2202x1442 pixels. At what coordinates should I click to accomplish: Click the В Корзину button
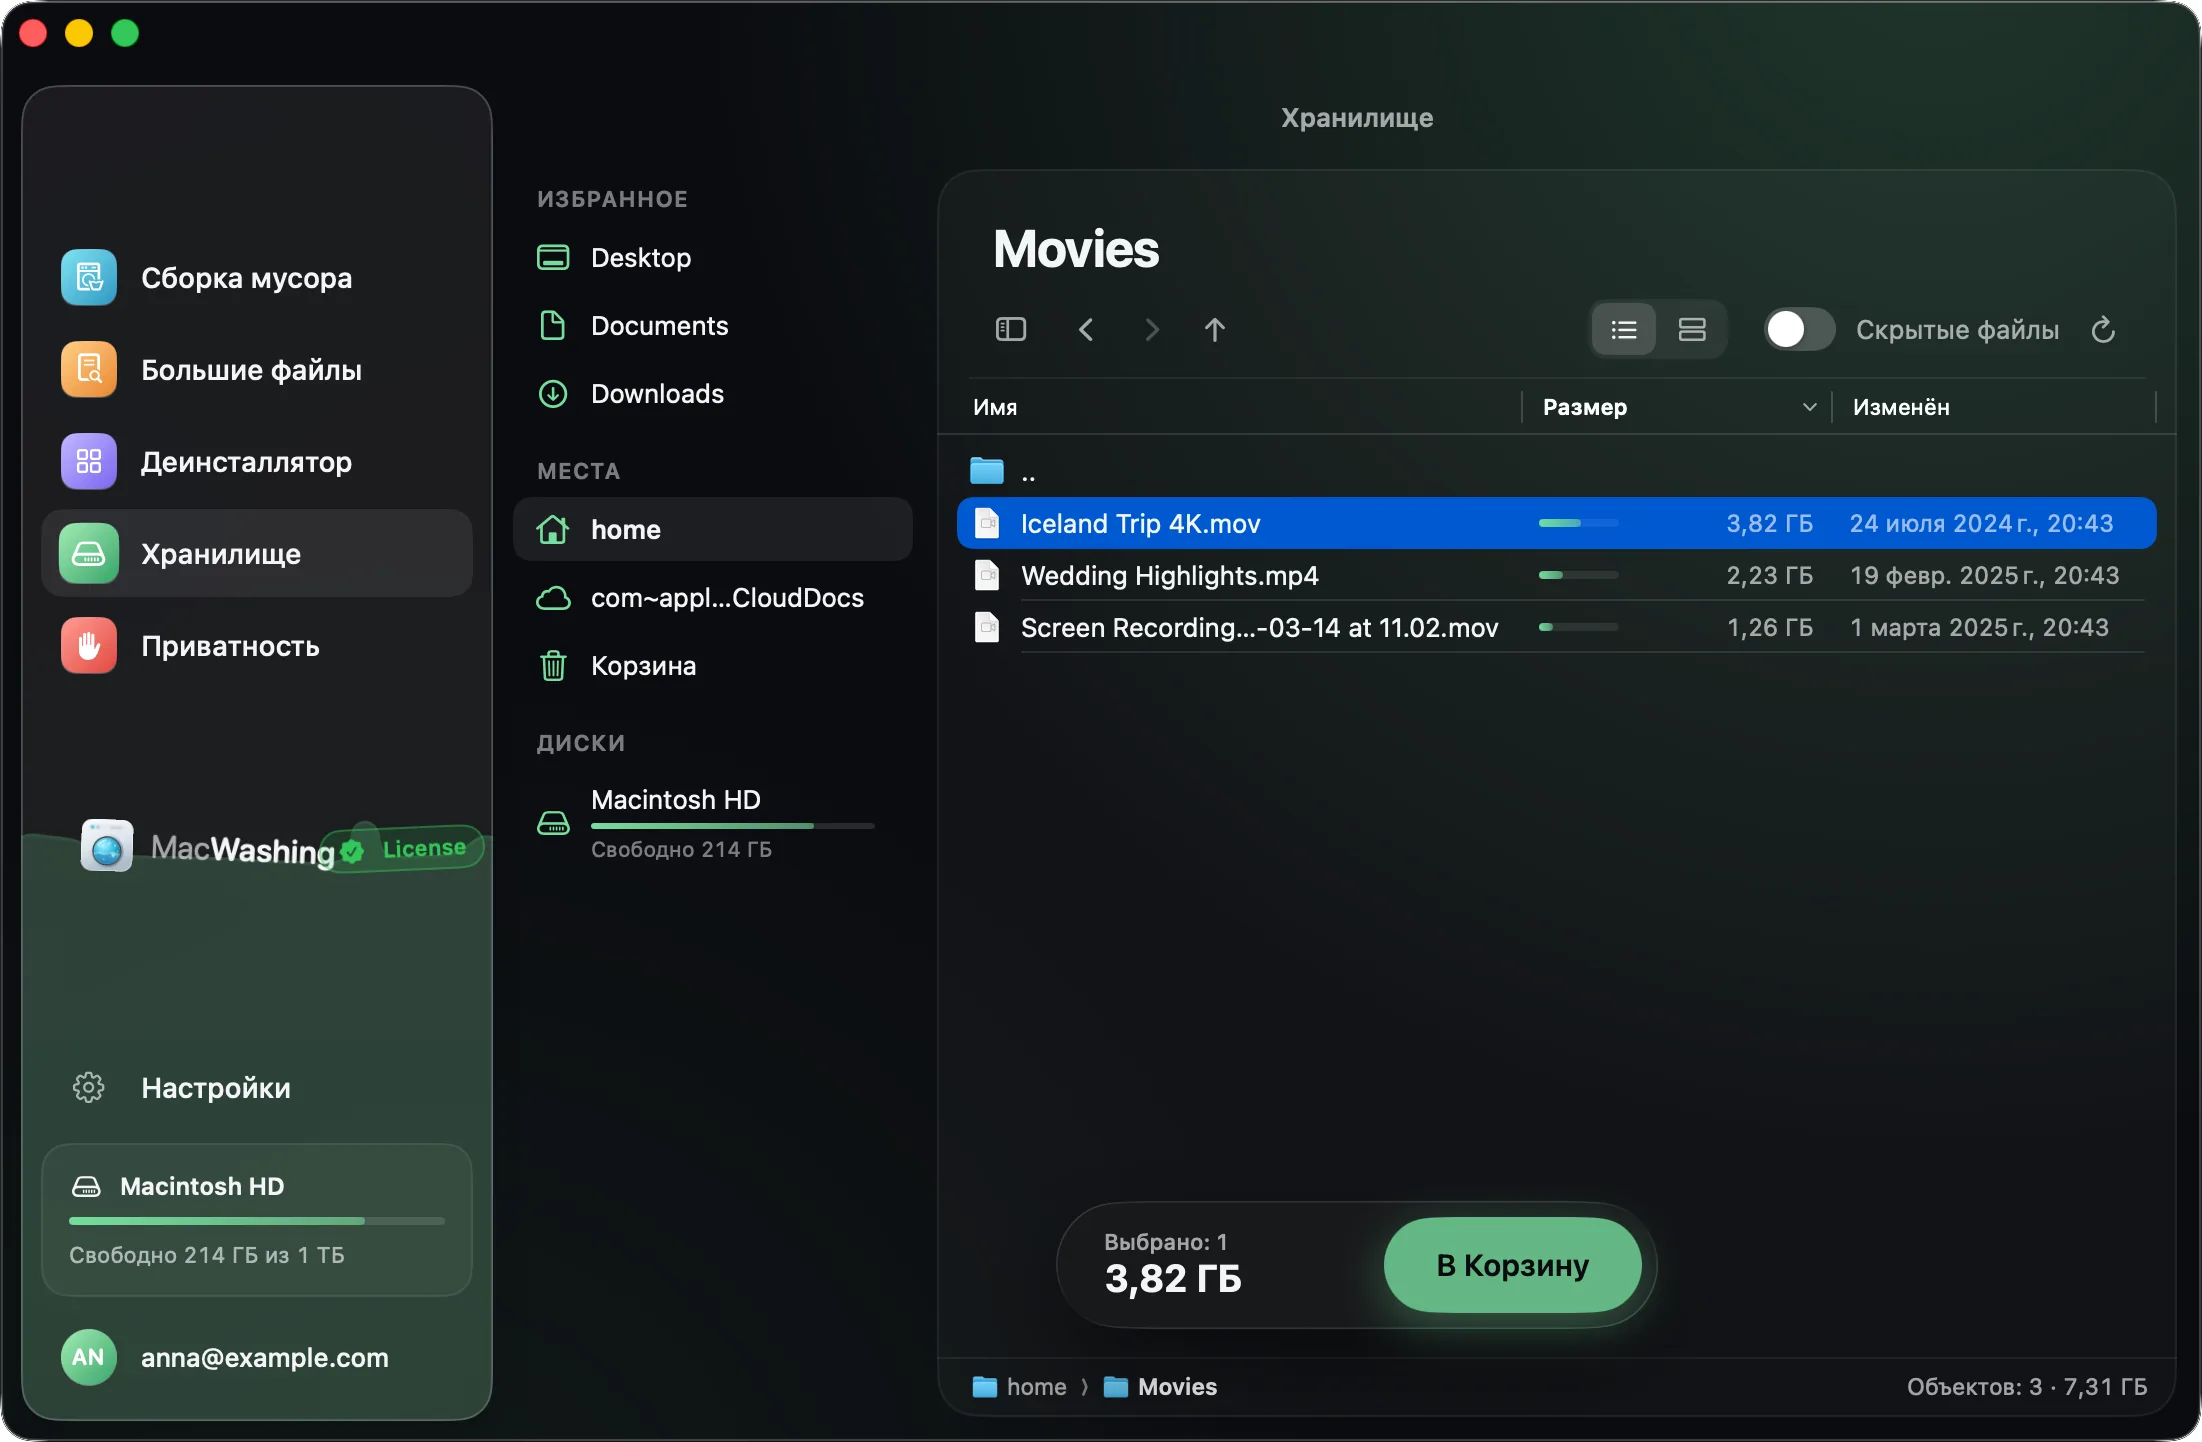click(1512, 1265)
